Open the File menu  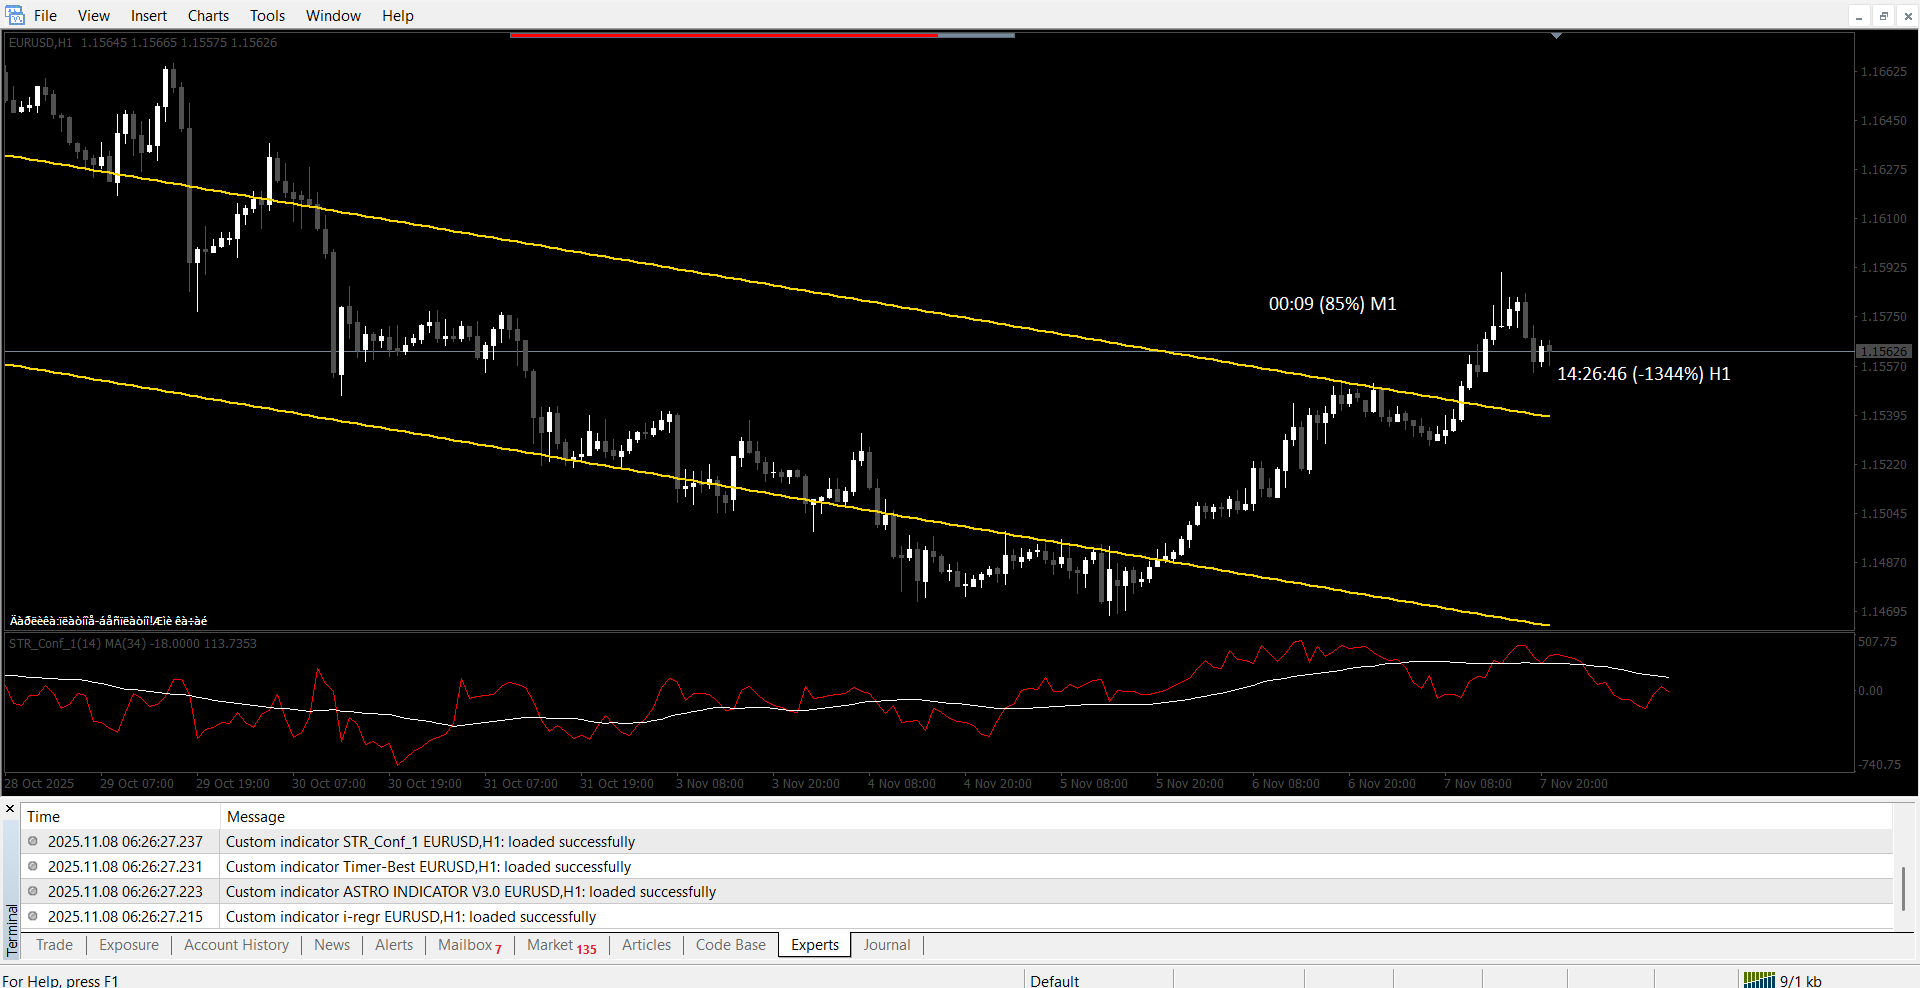click(45, 16)
